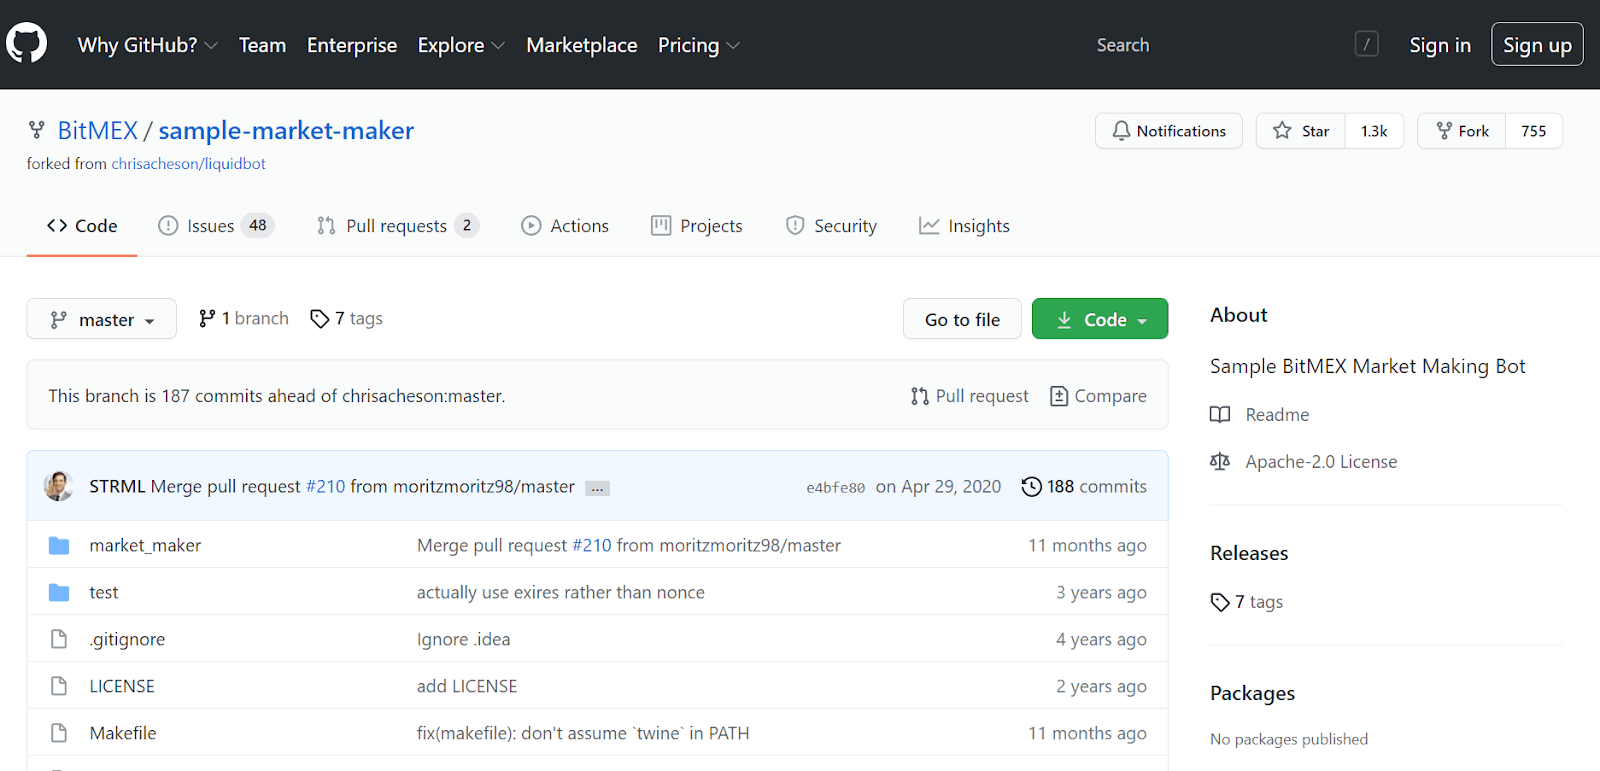Open the GitHub logo home link
The width and height of the screenshot is (1600, 771).
(27, 44)
